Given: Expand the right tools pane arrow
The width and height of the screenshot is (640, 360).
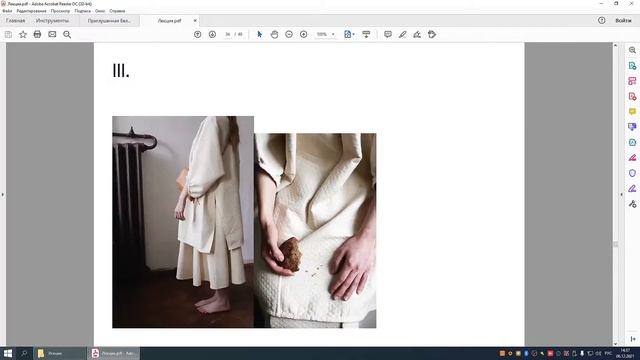Looking at the screenshot, I should 633,339.
